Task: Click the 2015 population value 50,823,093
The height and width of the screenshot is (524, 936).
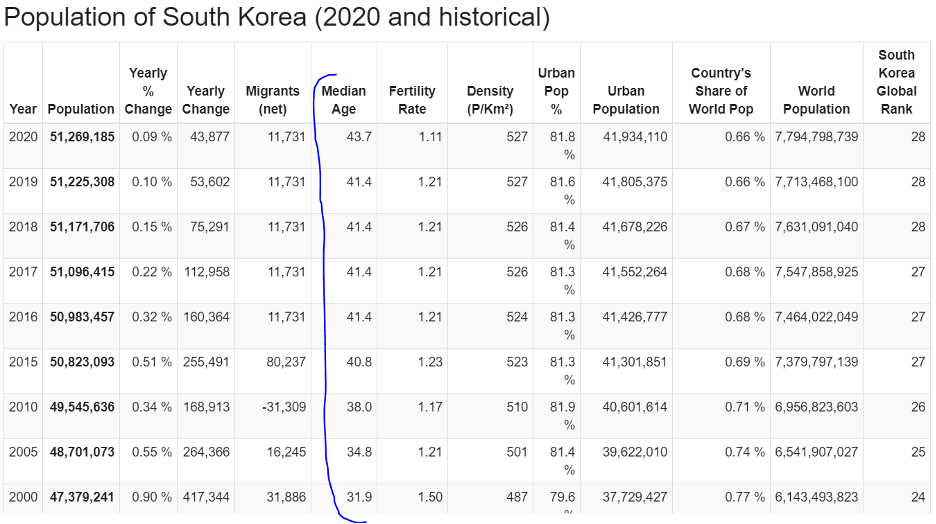Action: 82,362
